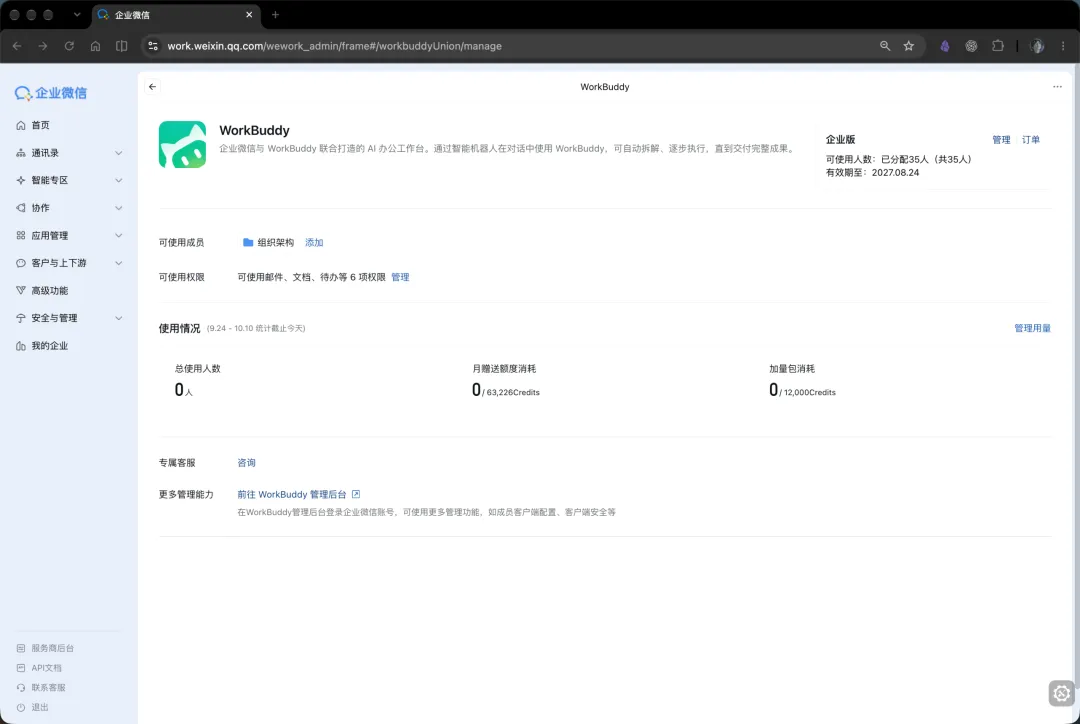
Task: Click the 0 / 63,226Credits value
Action: [x=506, y=391]
